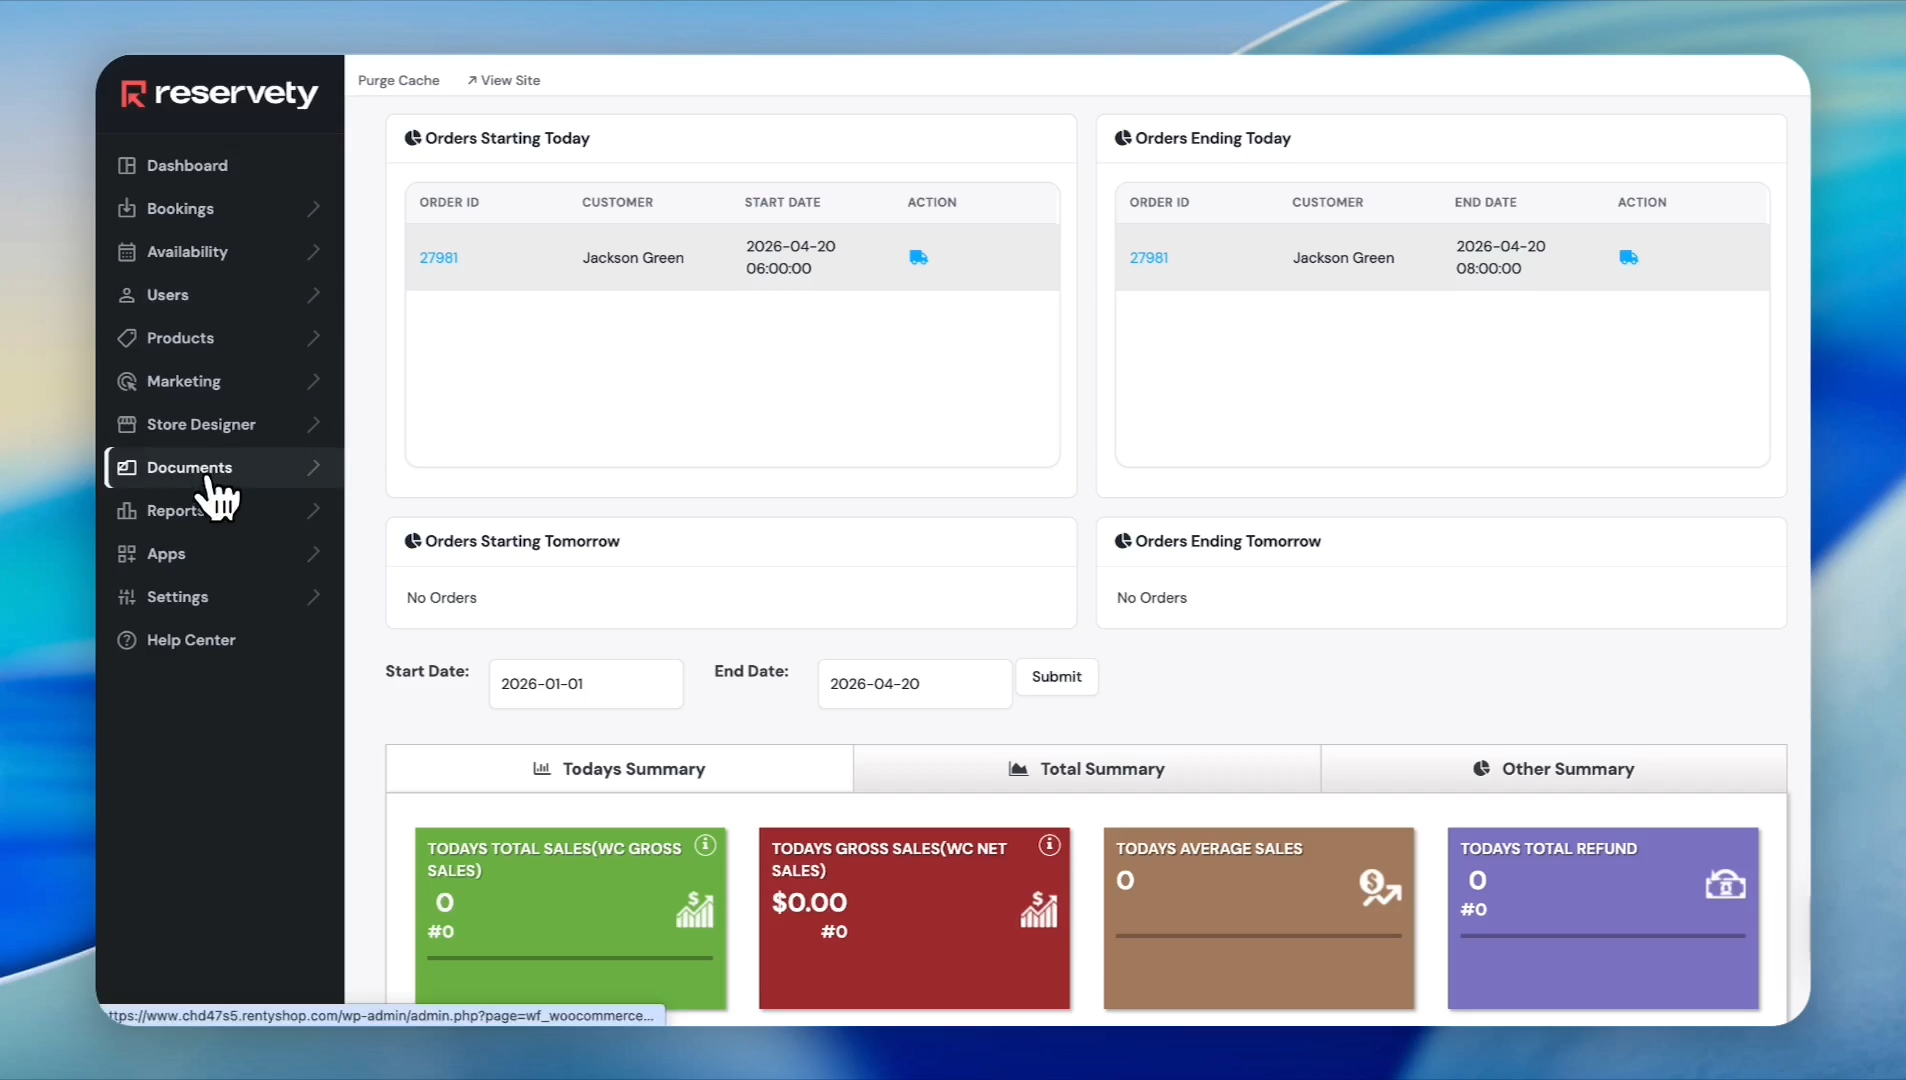
Task: Open the Marketing sidebar menu
Action: click(184, 381)
